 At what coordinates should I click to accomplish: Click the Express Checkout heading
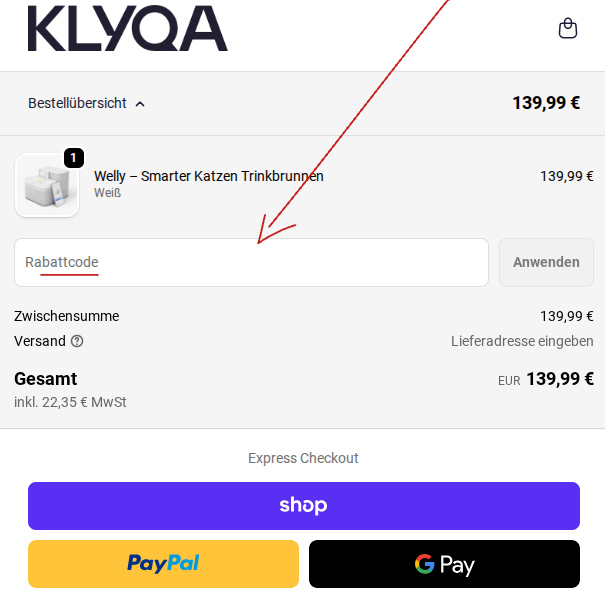pos(303,458)
